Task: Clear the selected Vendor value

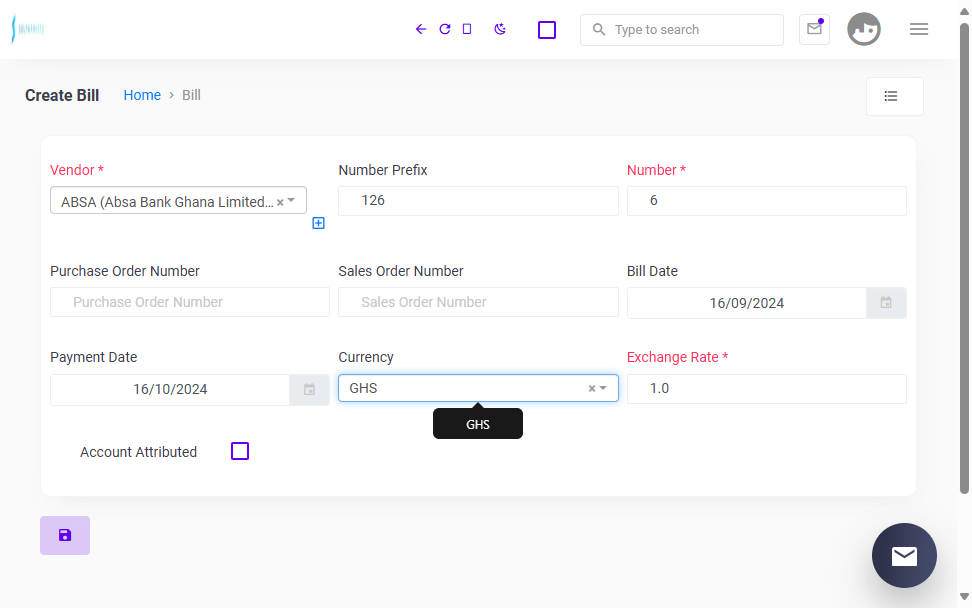Action: [280, 202]
